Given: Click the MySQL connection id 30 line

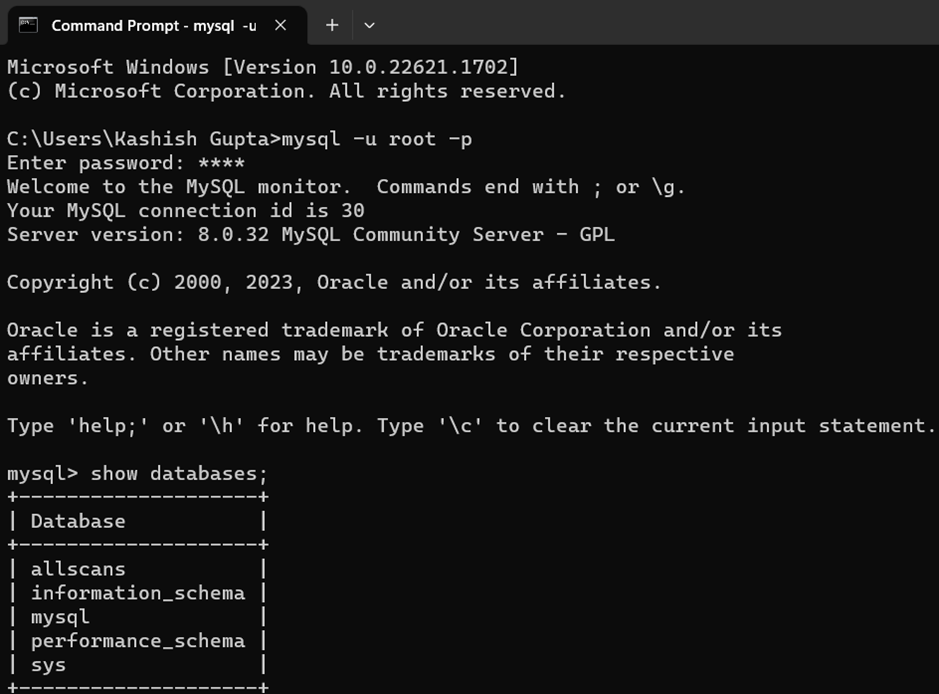Looking at the screenshot, I should point(186,211).
